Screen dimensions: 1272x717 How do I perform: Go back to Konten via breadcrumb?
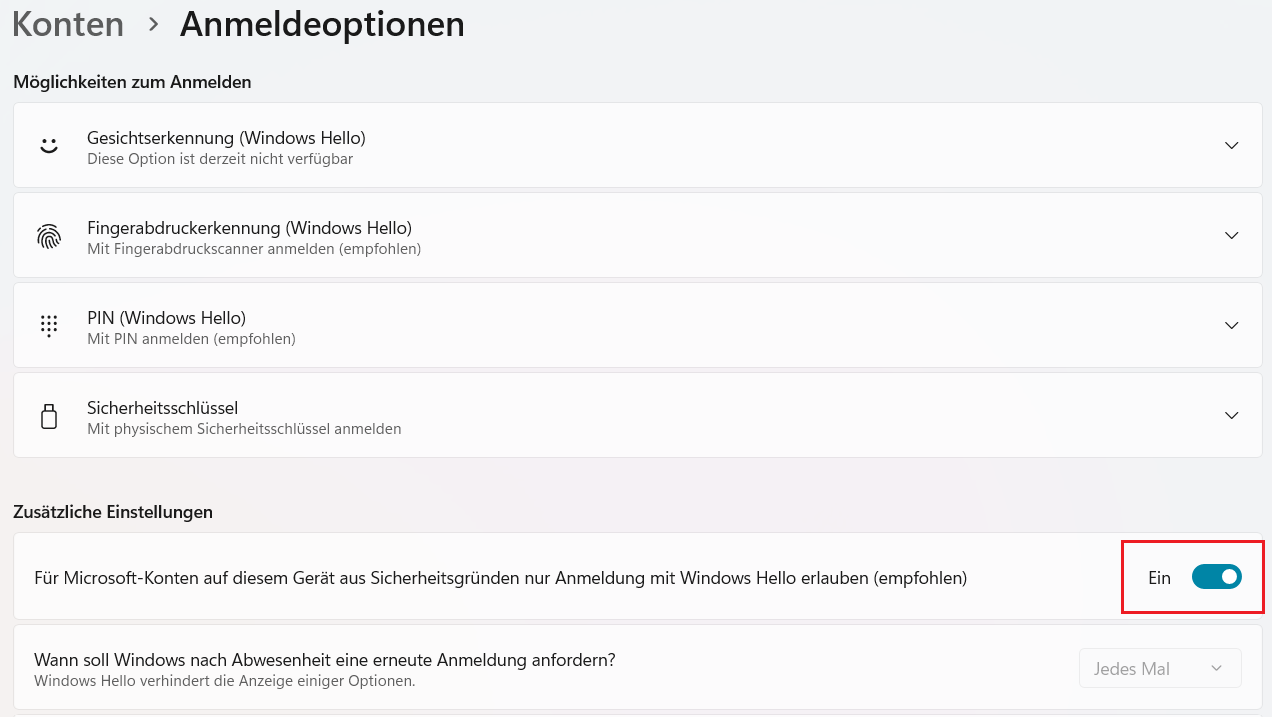tap(68, 24)
